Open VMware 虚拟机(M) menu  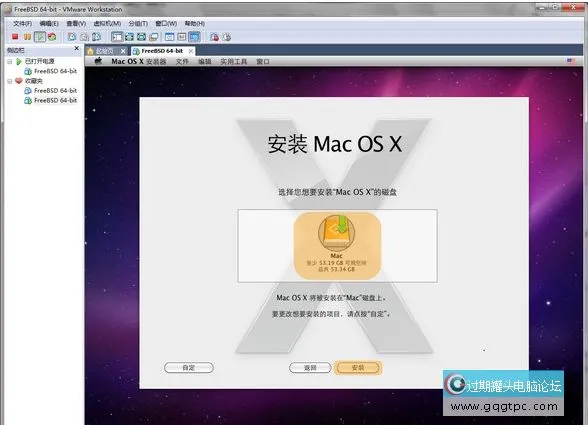pyautogui.click(x=107, y=24)
